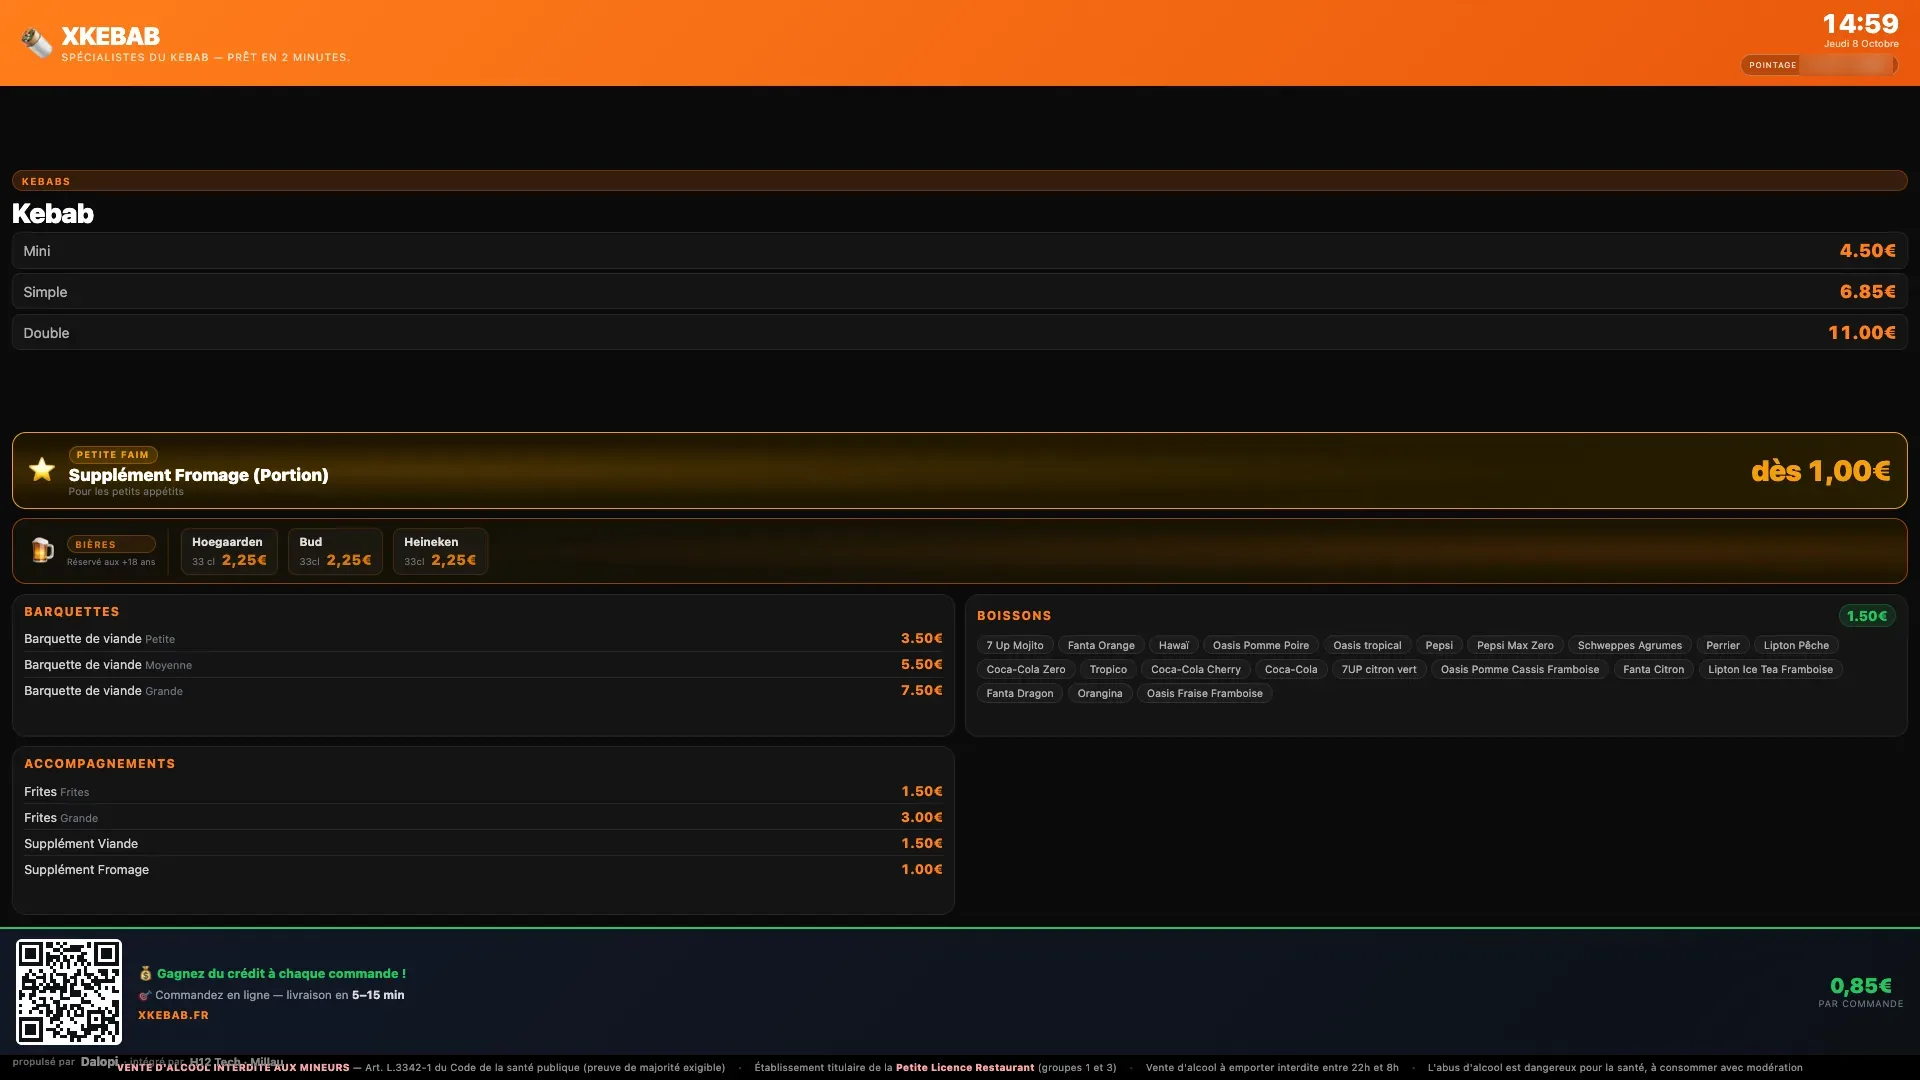Viewport: 1920px width, 1080px height.
Task: Select the Simple kebab row
Action: [960, 292]
